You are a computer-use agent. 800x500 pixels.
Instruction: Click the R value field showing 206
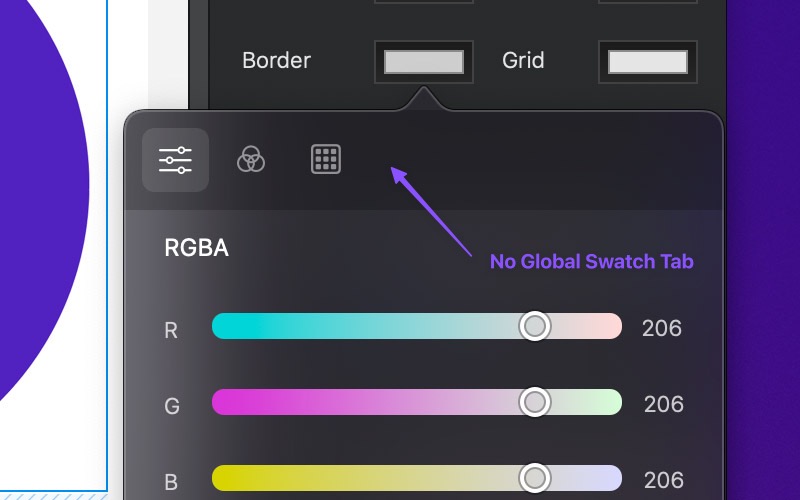(662, 328)
